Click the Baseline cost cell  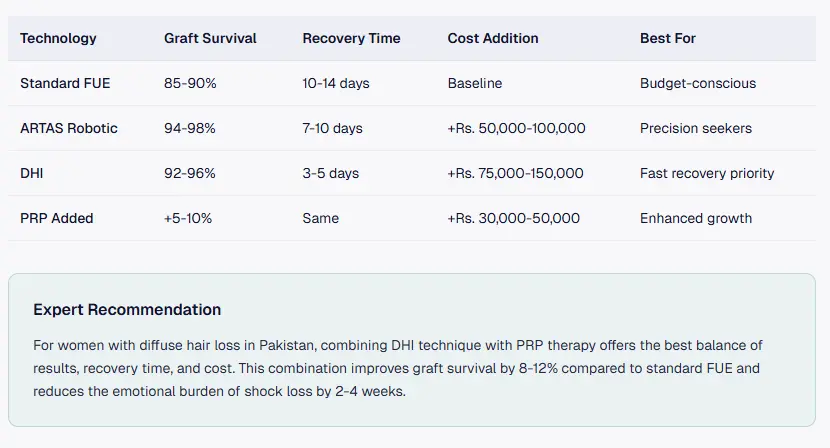475,83
